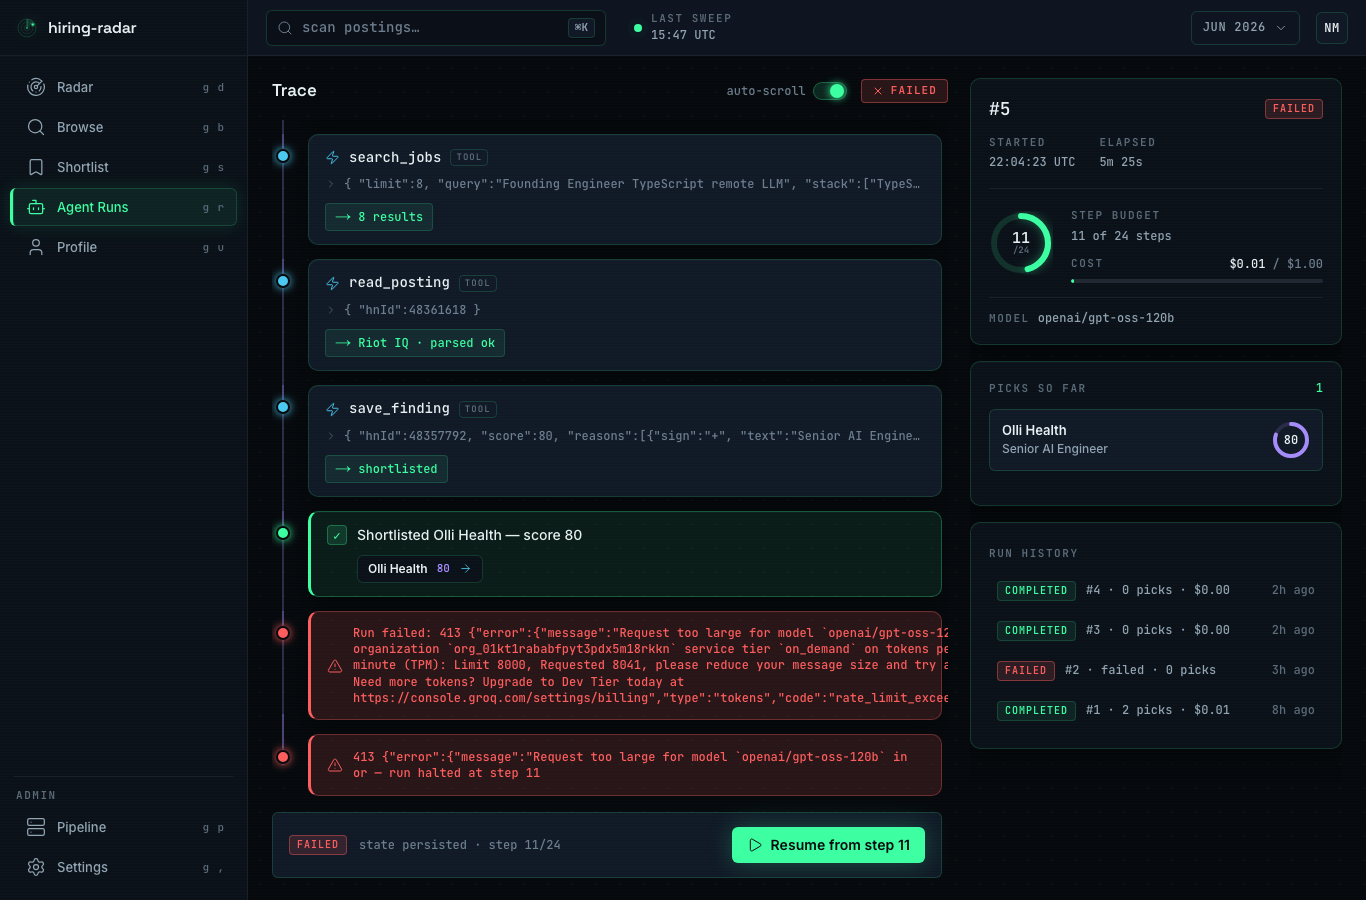Click the scan postings search field
1366x900 pixels.
436,28
